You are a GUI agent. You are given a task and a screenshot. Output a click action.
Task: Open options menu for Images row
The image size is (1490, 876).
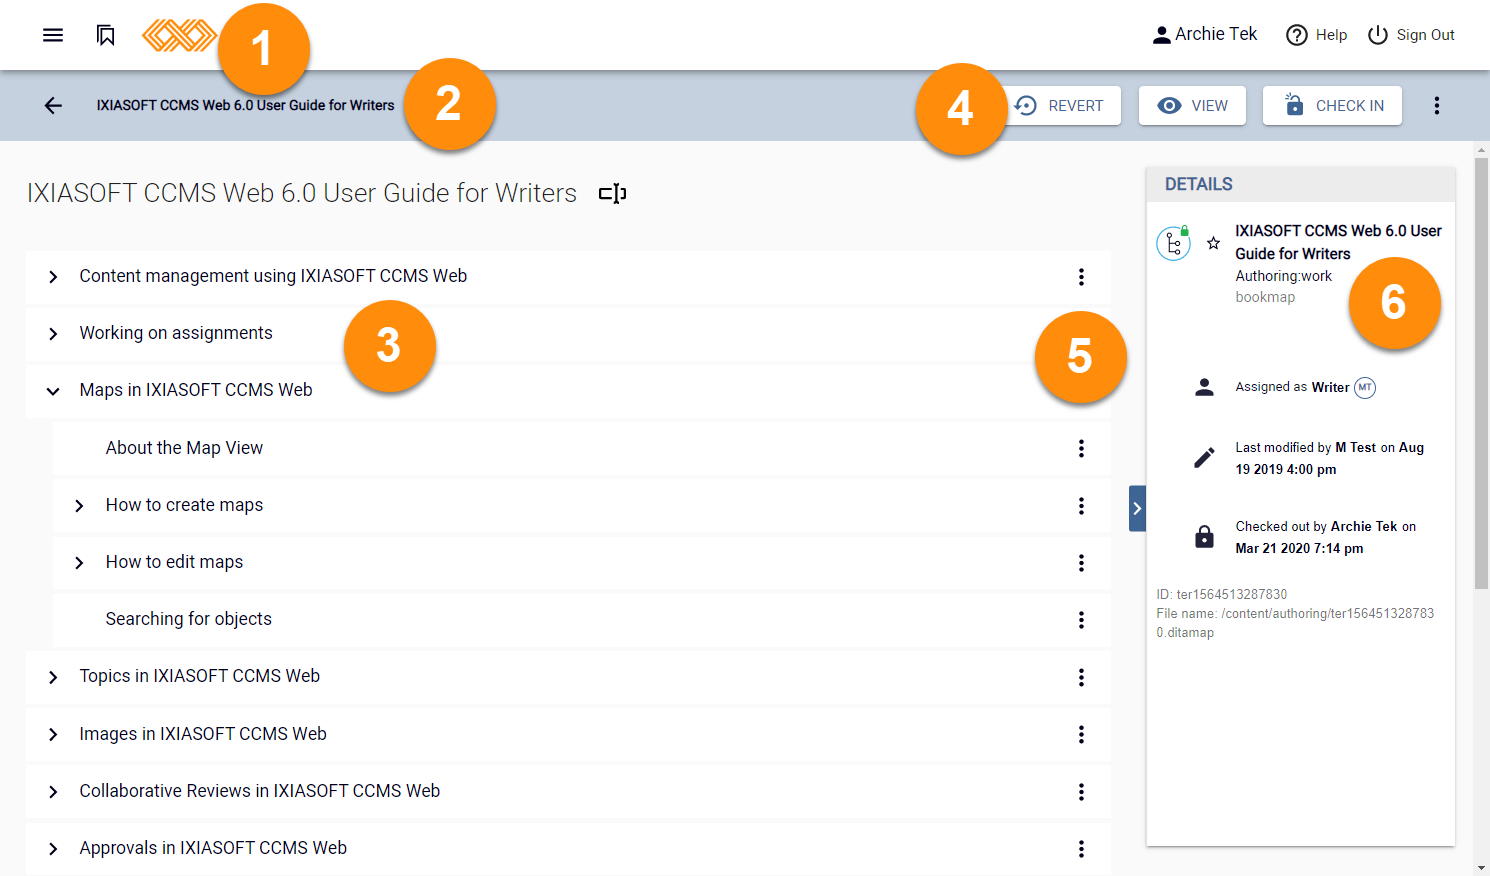(x=1081, y=735)
